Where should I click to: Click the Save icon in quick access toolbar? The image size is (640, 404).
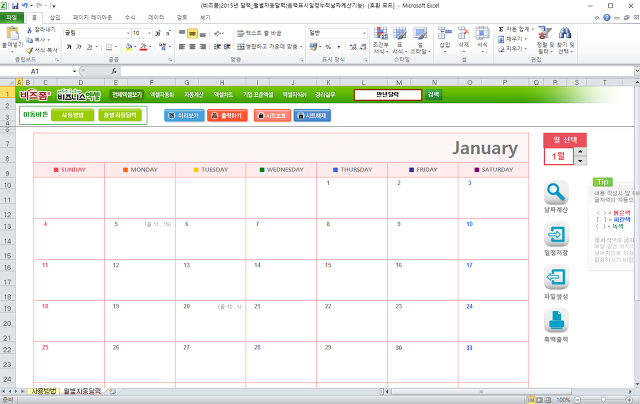tap(15, 6)
